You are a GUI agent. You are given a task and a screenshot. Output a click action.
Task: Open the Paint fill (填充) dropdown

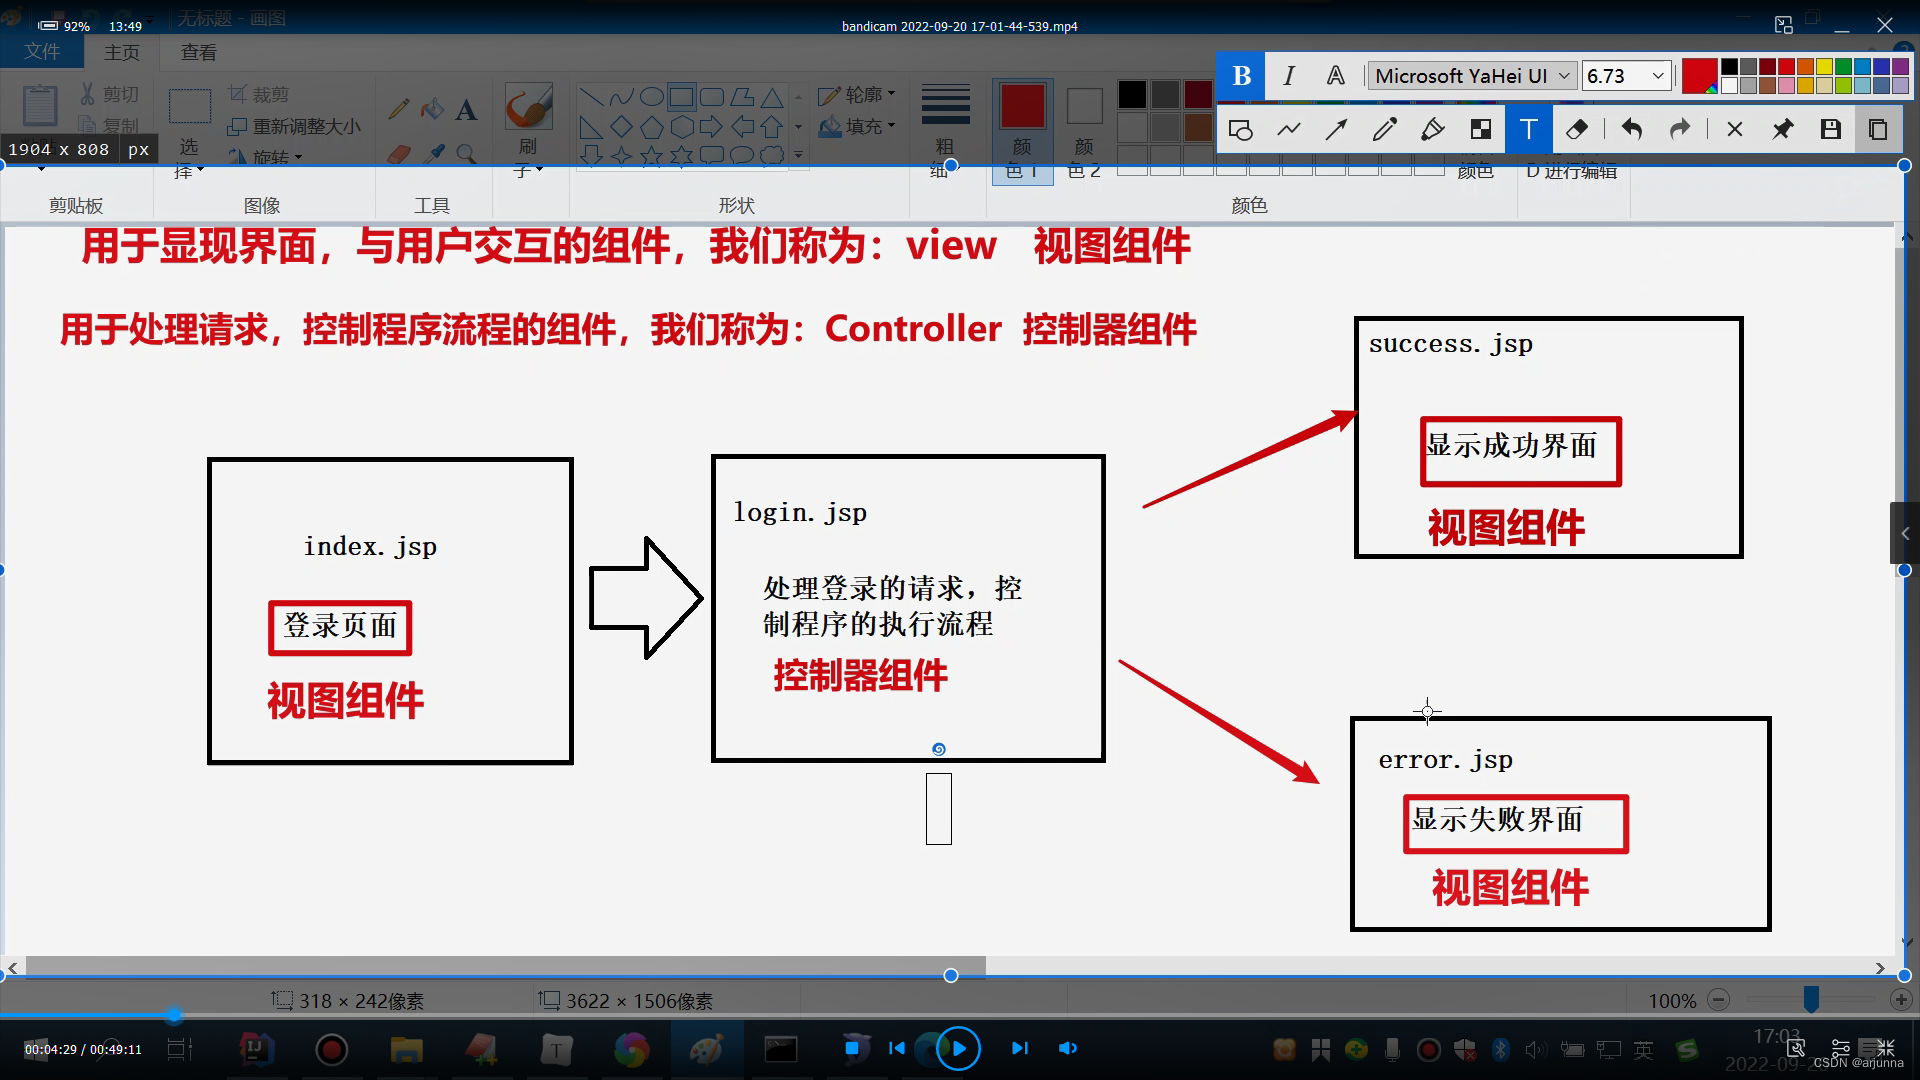857,127
